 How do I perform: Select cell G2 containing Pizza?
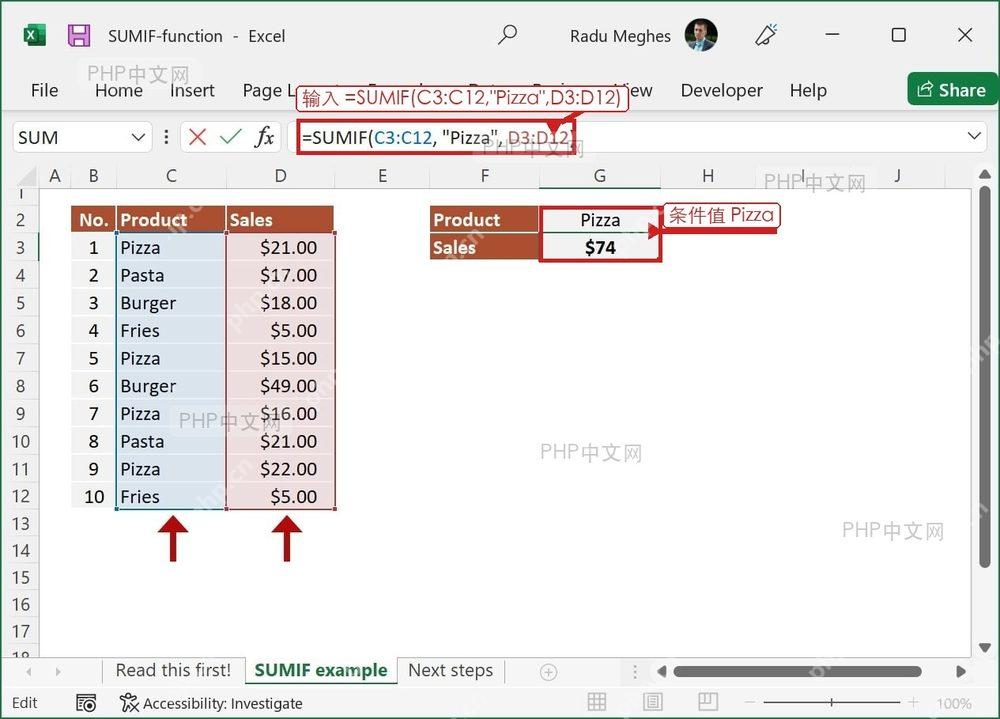599,220
